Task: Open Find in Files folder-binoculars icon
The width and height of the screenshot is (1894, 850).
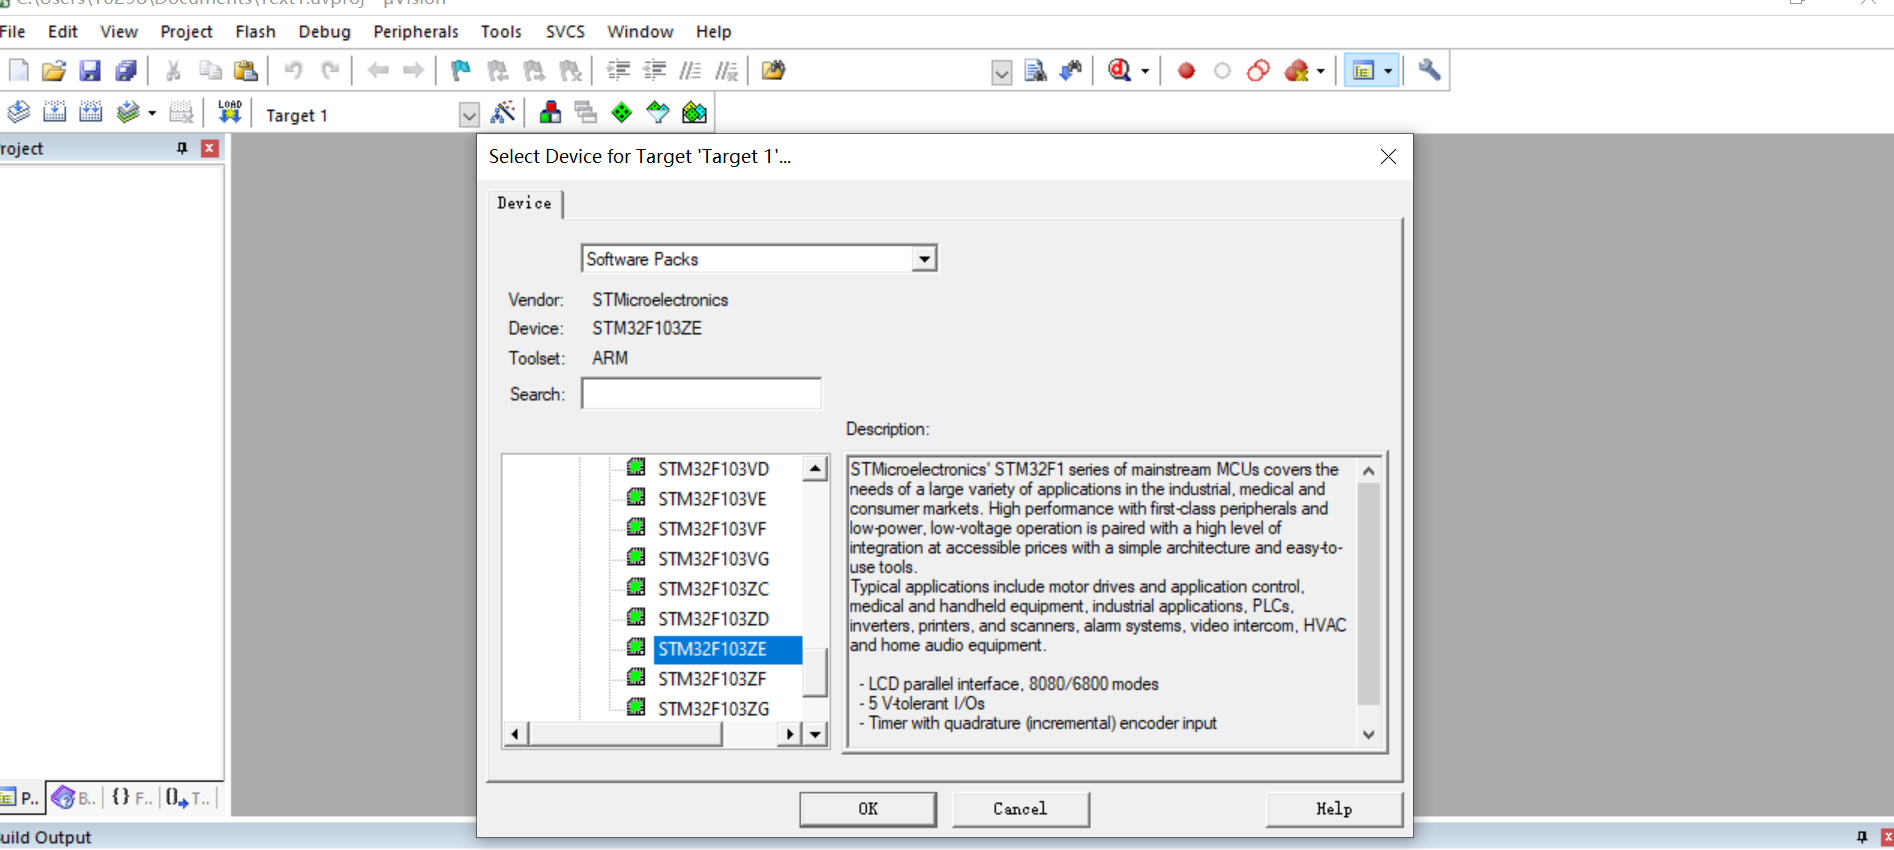Action: click(774, 70)
